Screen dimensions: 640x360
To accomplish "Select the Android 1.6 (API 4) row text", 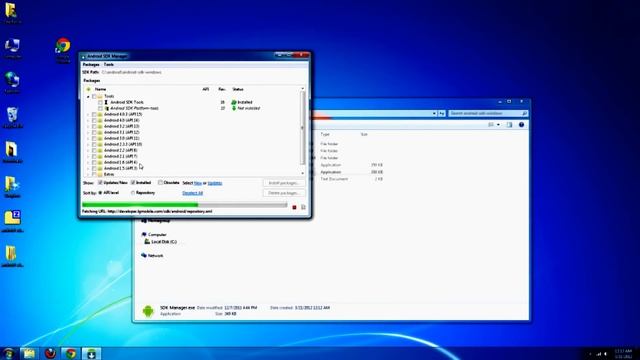I will pyautogui.click(x=120, y=162).
